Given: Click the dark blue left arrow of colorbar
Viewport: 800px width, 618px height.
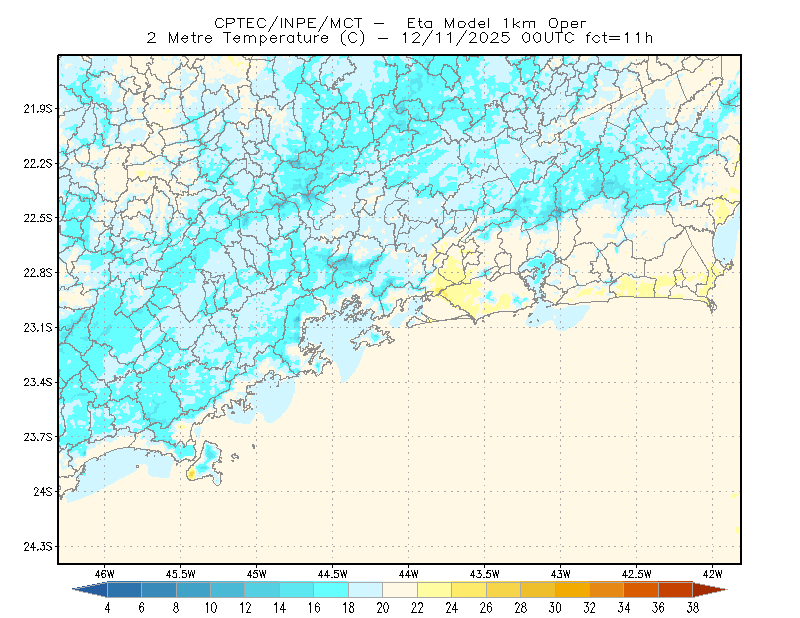Looking at the screenshot, I should [x=91, y=589].
